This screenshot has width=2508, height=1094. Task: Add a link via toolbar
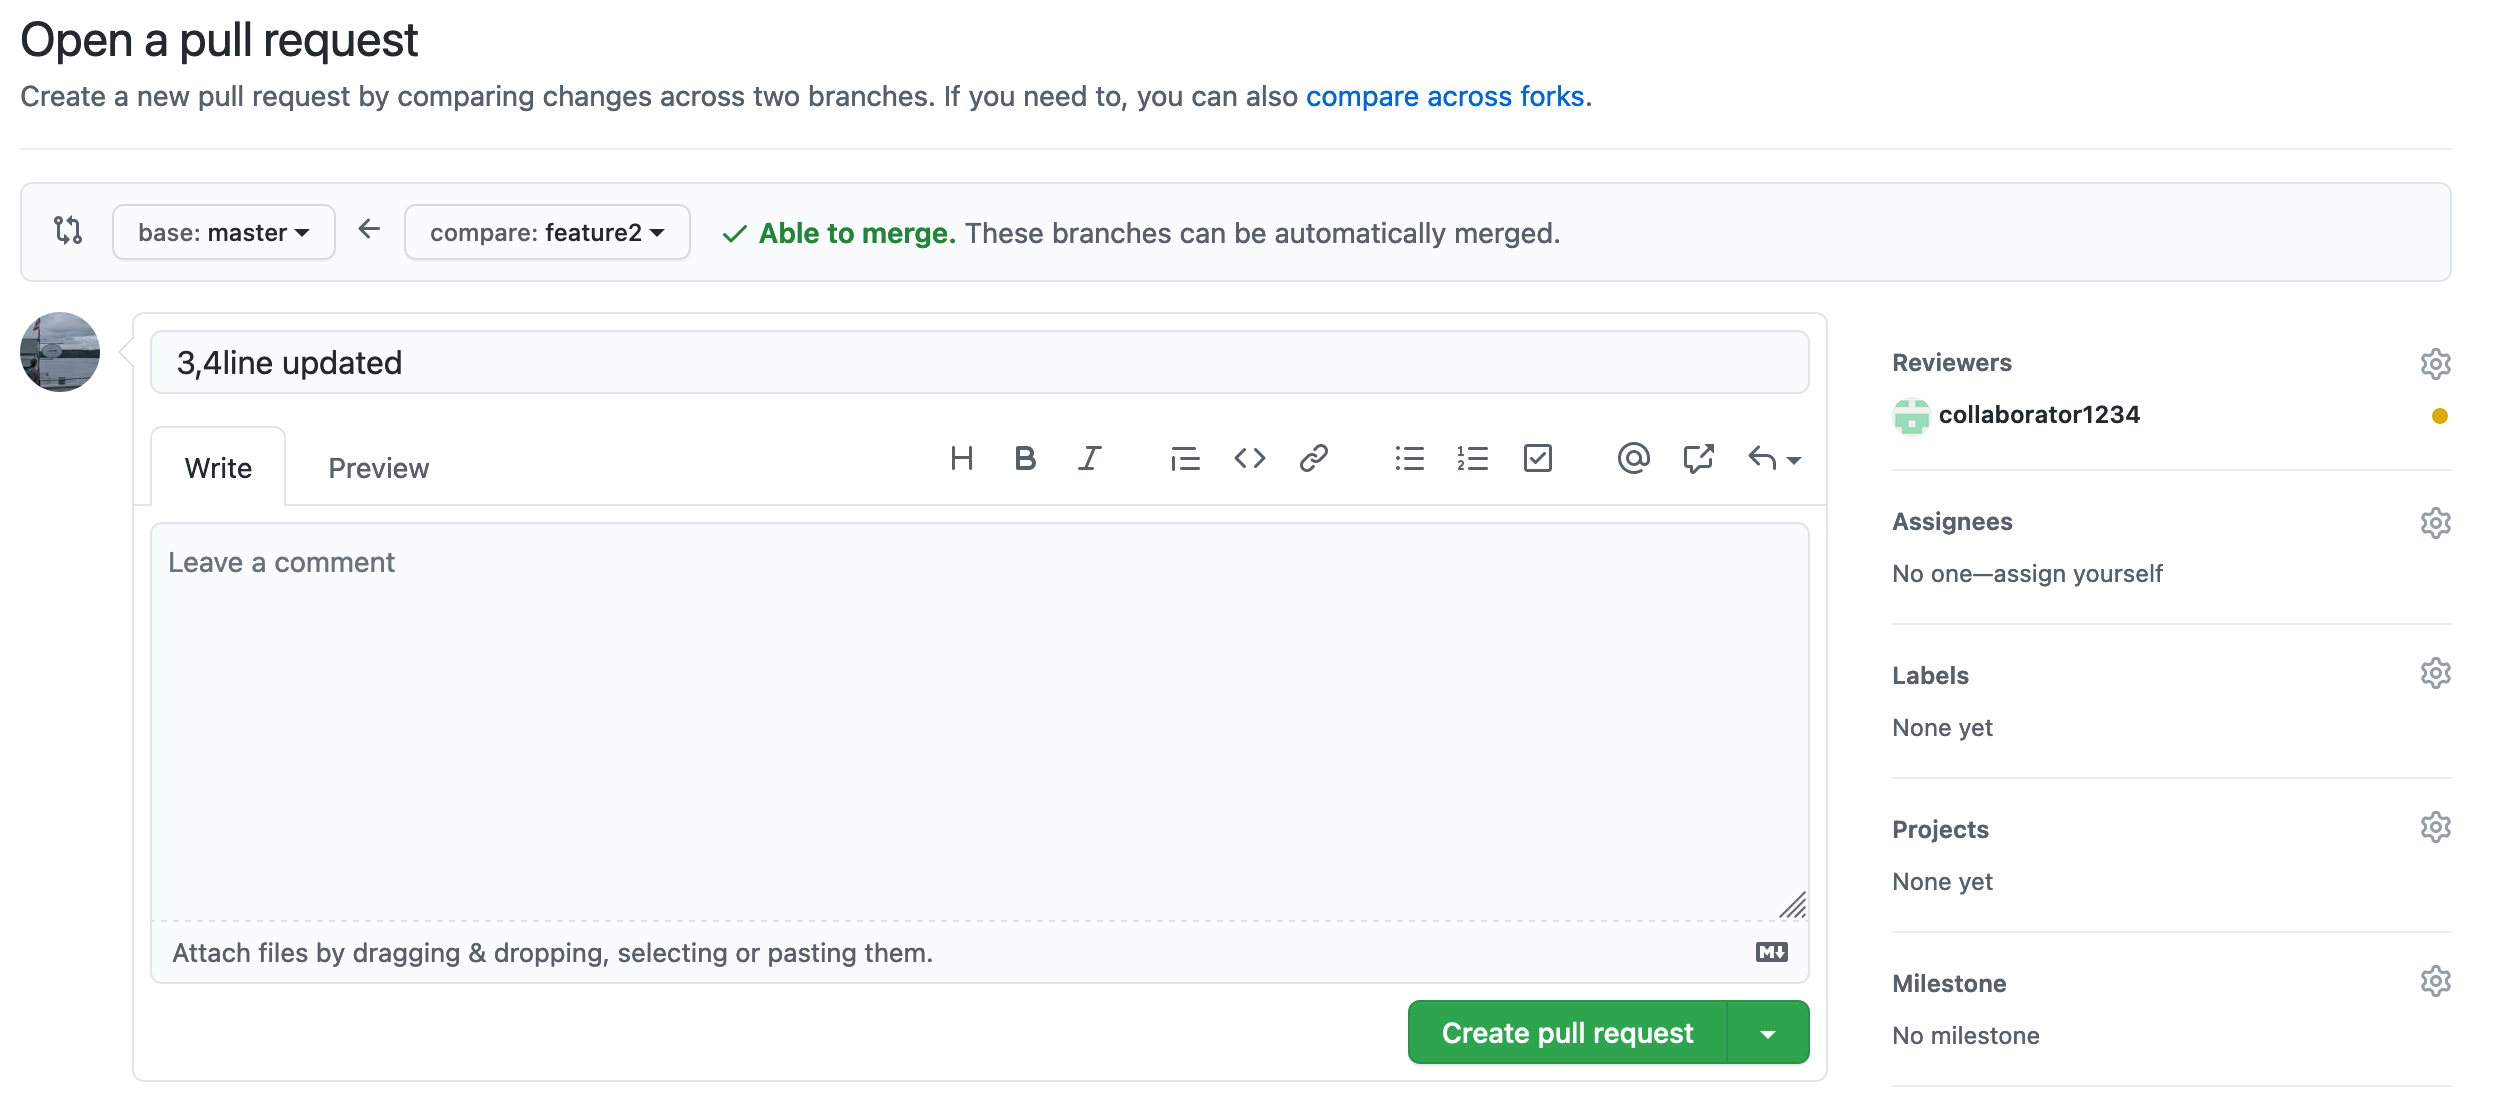click(1313, 459)
